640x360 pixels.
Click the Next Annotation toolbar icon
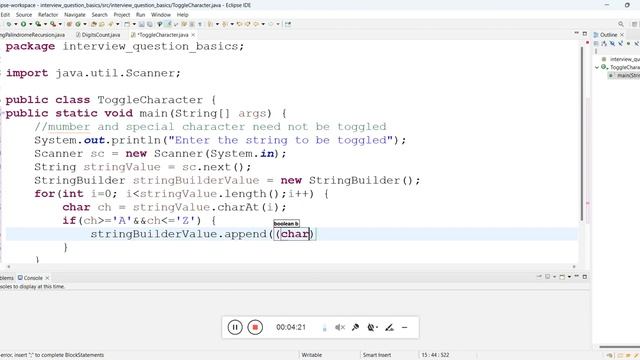[210, 24]
